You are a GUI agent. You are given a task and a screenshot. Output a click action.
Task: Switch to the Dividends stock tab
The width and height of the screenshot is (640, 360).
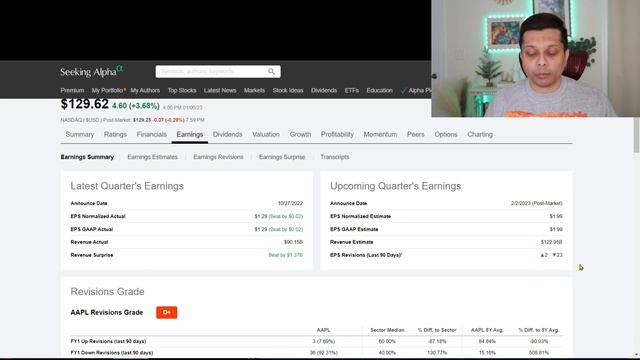[x=227, y=134]
